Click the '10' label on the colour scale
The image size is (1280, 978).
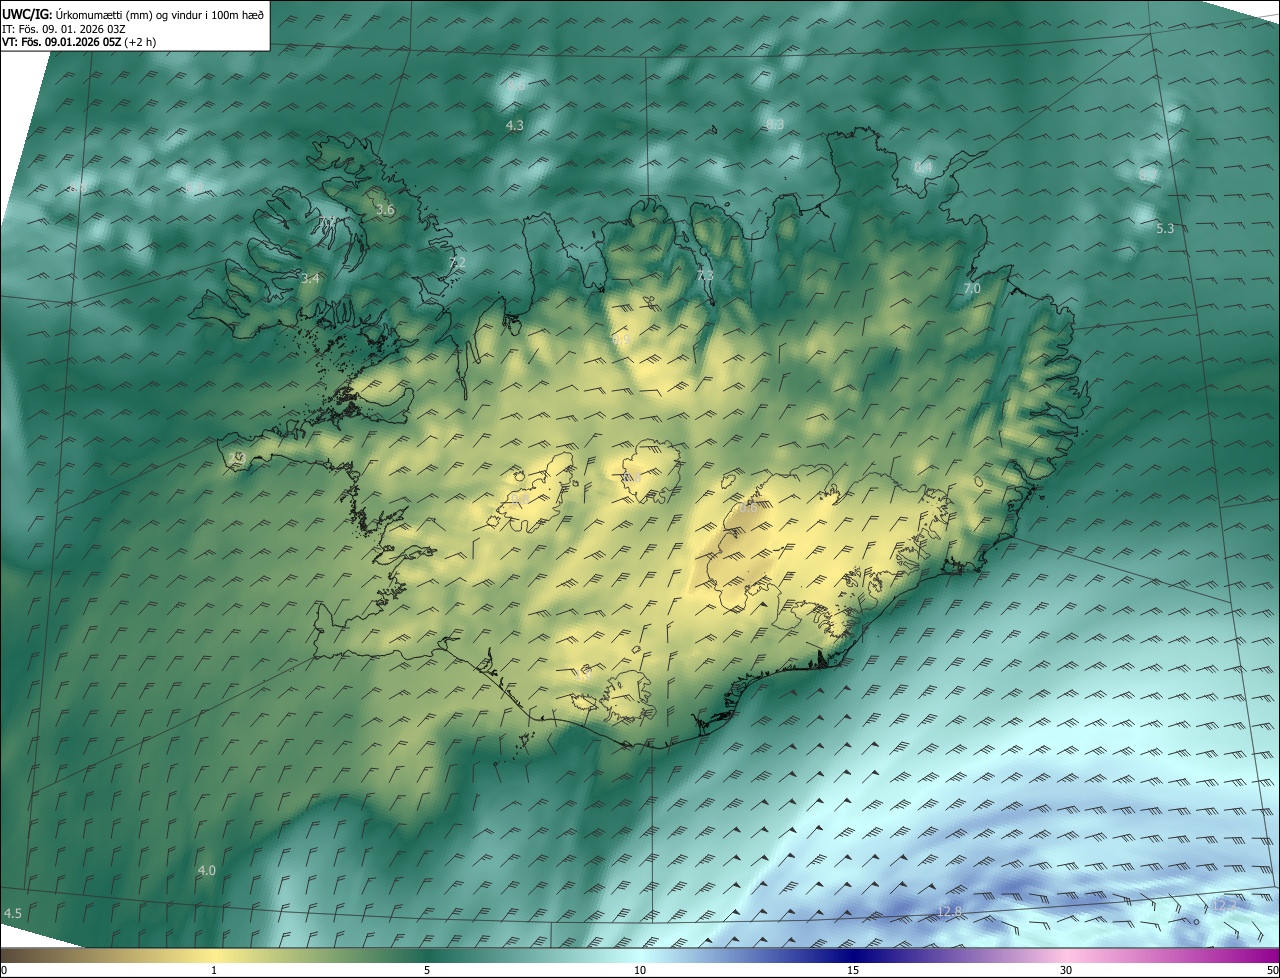click(640, 970)
